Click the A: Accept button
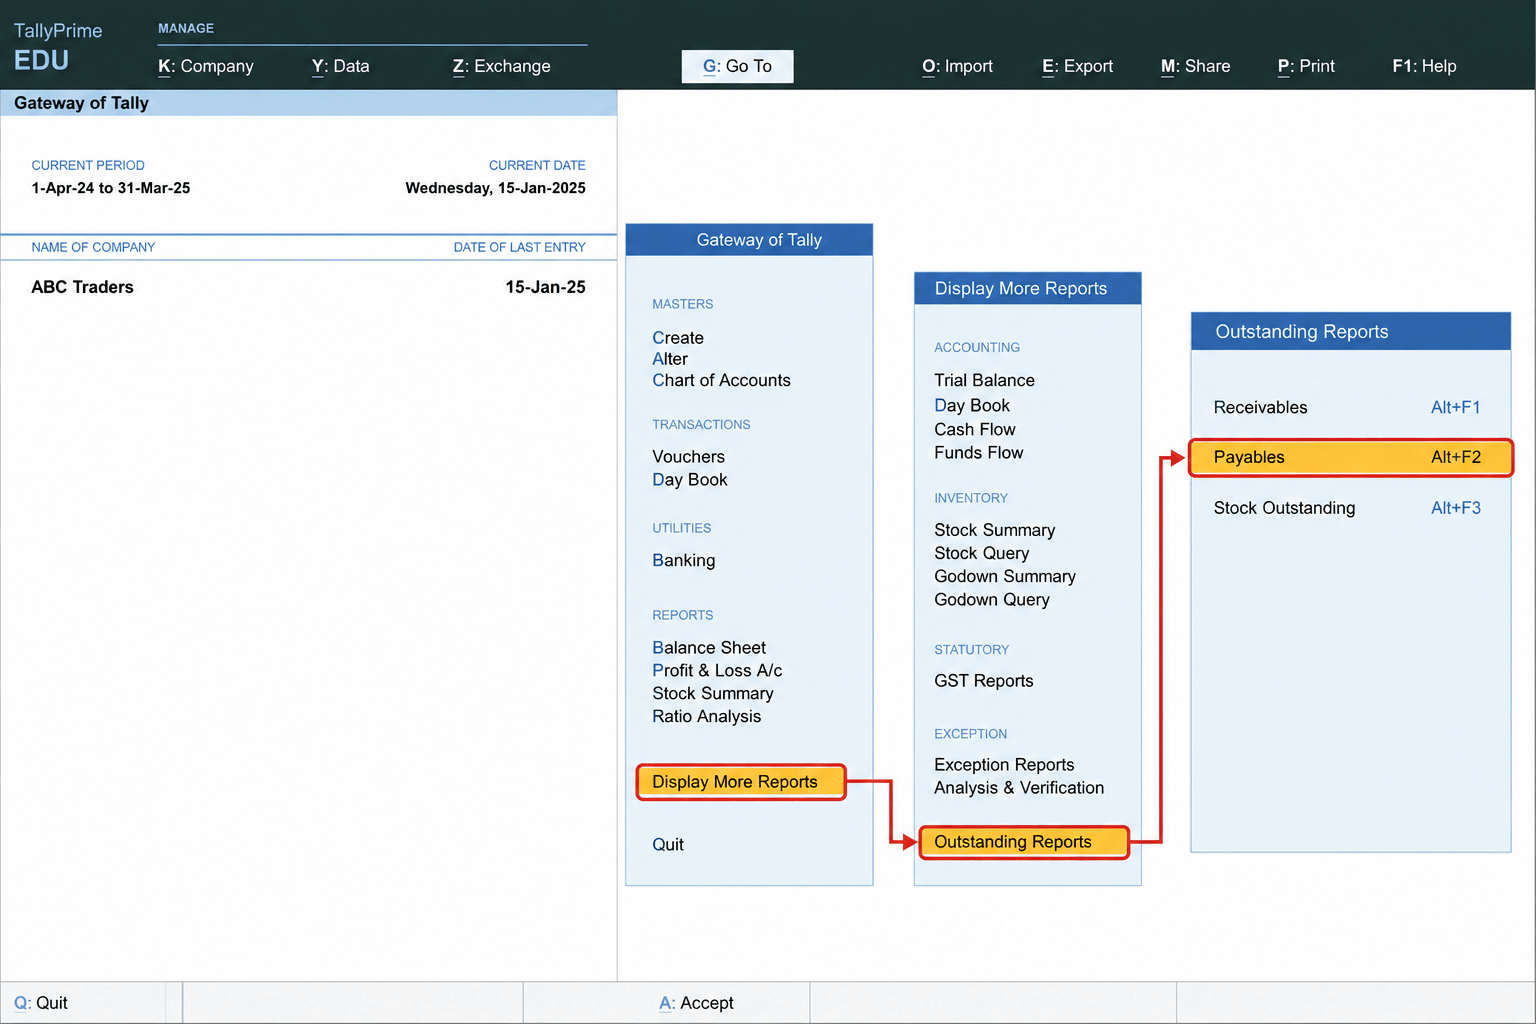 [696, 1003]
